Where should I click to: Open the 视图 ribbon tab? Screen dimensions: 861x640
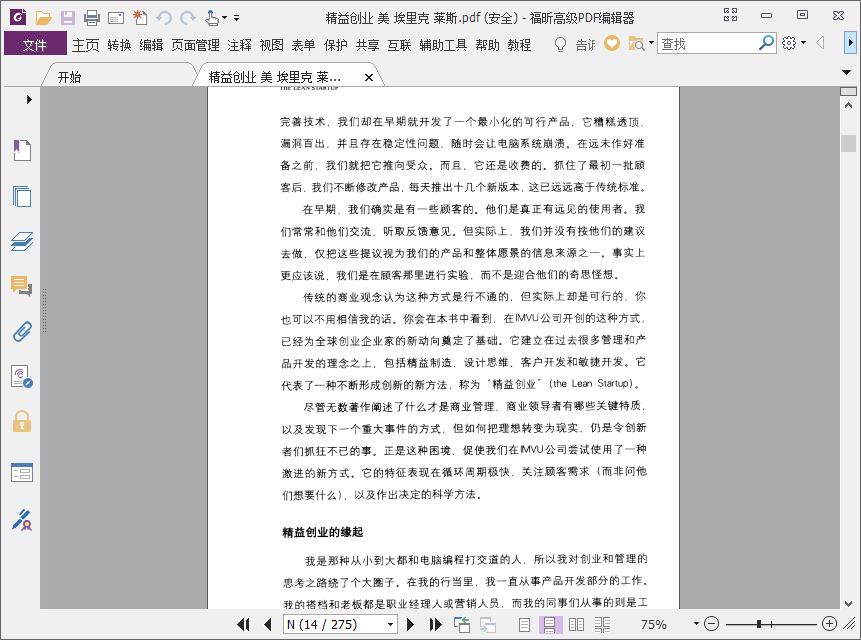271,45
